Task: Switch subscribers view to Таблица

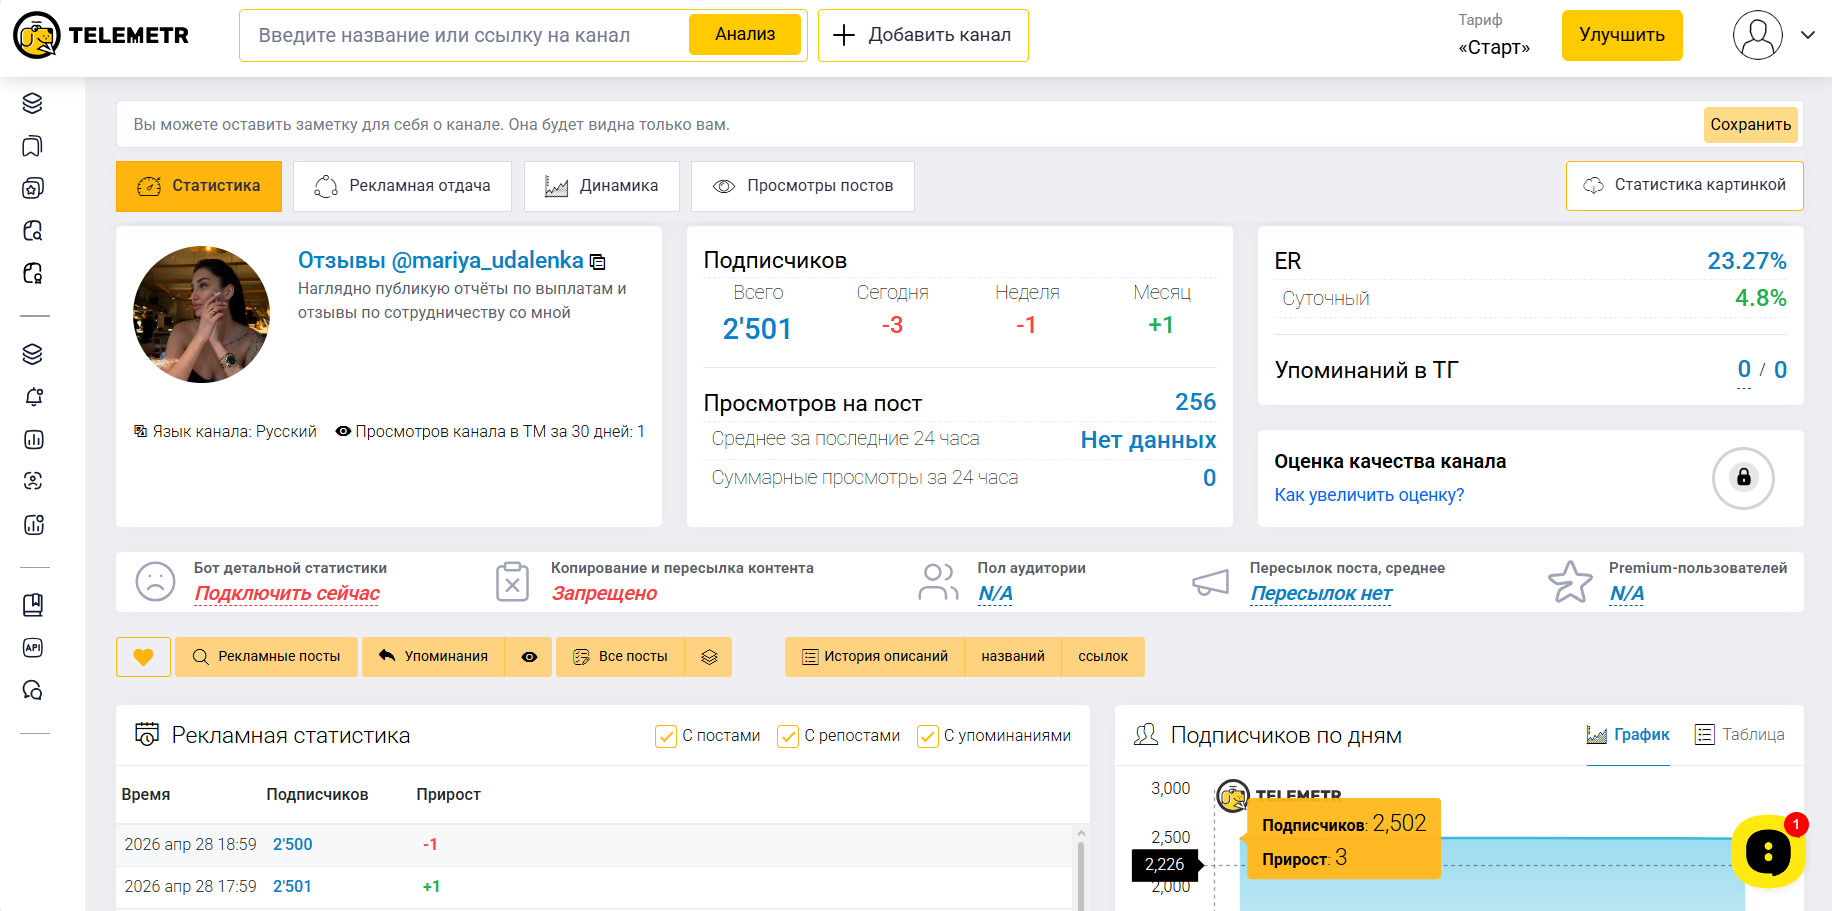Action: tap(1740, 735)
